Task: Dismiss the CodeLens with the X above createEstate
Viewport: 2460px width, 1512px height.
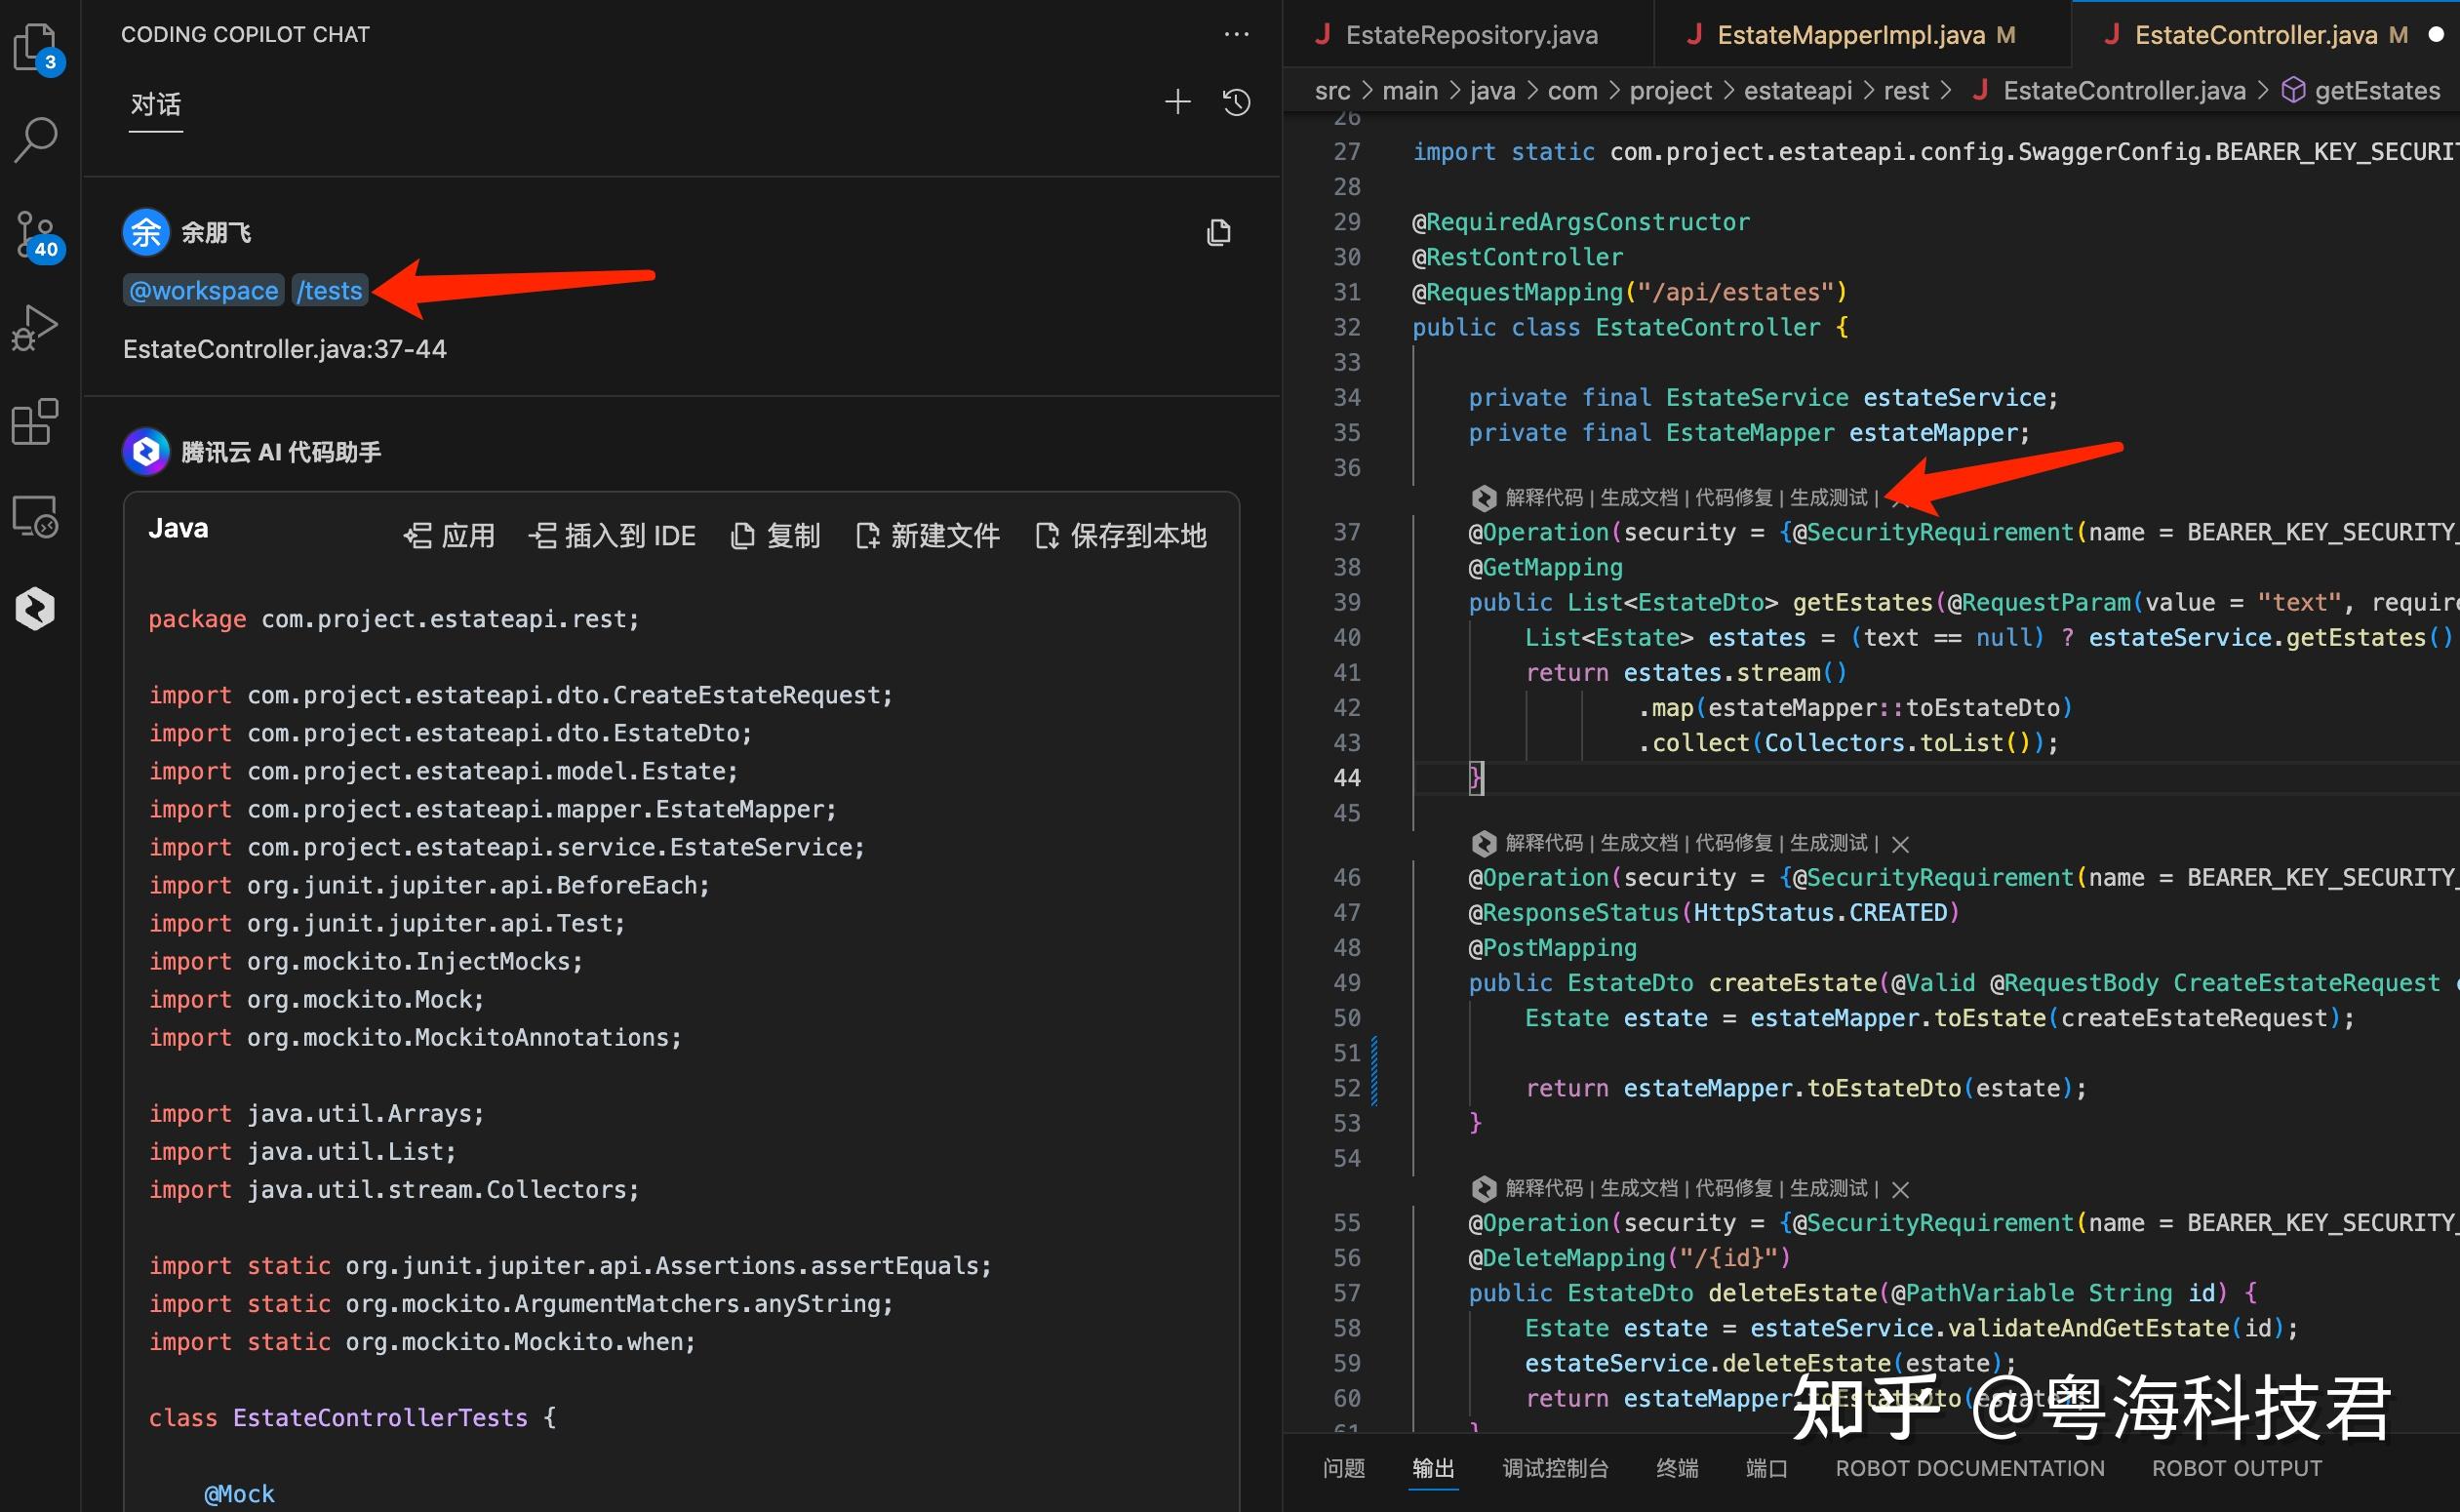Action: pyautogui.click(x=1902, y=843)
